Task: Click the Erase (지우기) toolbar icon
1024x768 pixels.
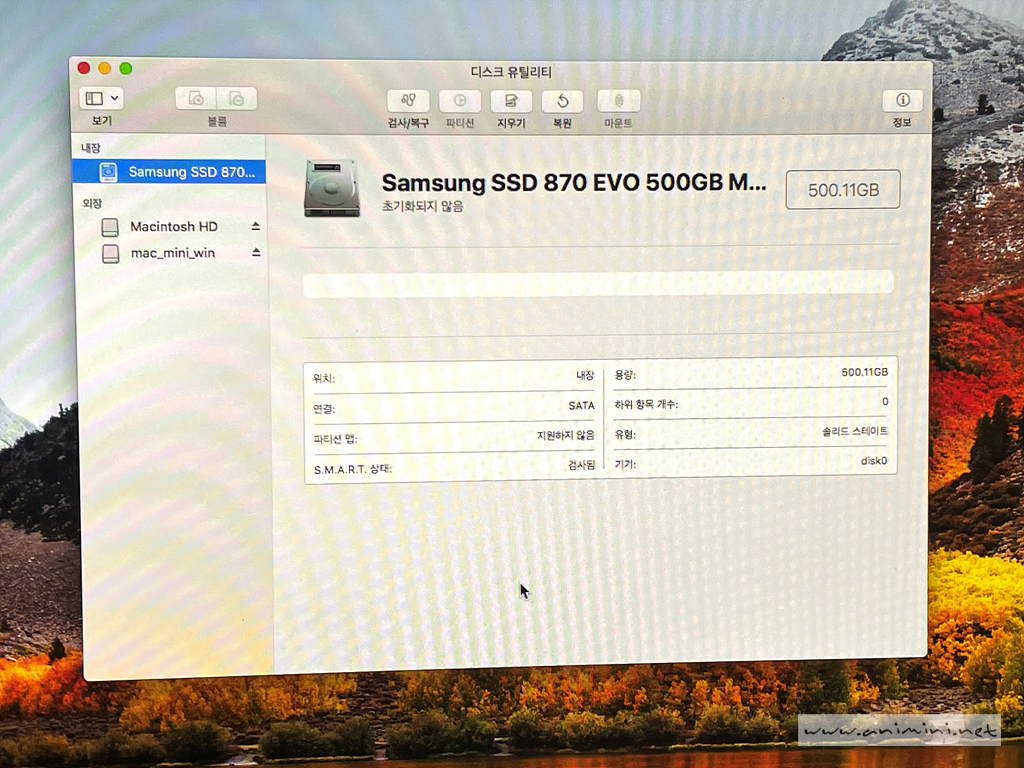Action: pyautogui.click(x=511, y=101)
